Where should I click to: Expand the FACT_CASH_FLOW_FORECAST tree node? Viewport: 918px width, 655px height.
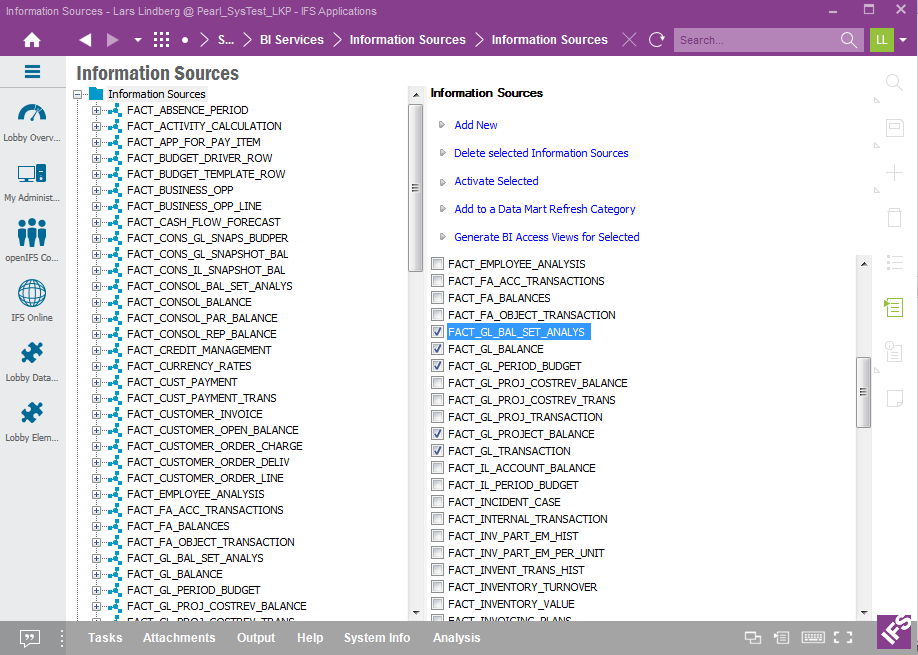tap(97, 222)
